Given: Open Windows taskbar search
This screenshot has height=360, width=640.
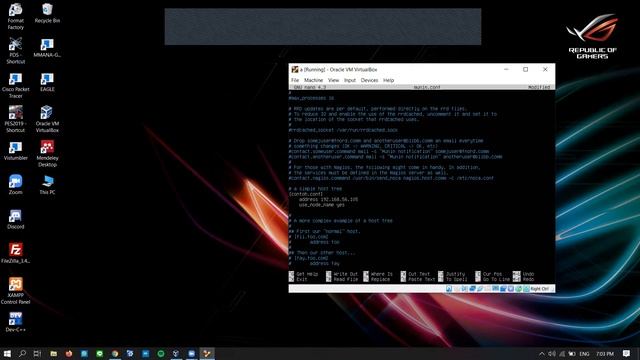Looking at the screenshot, I should [22, 353].
